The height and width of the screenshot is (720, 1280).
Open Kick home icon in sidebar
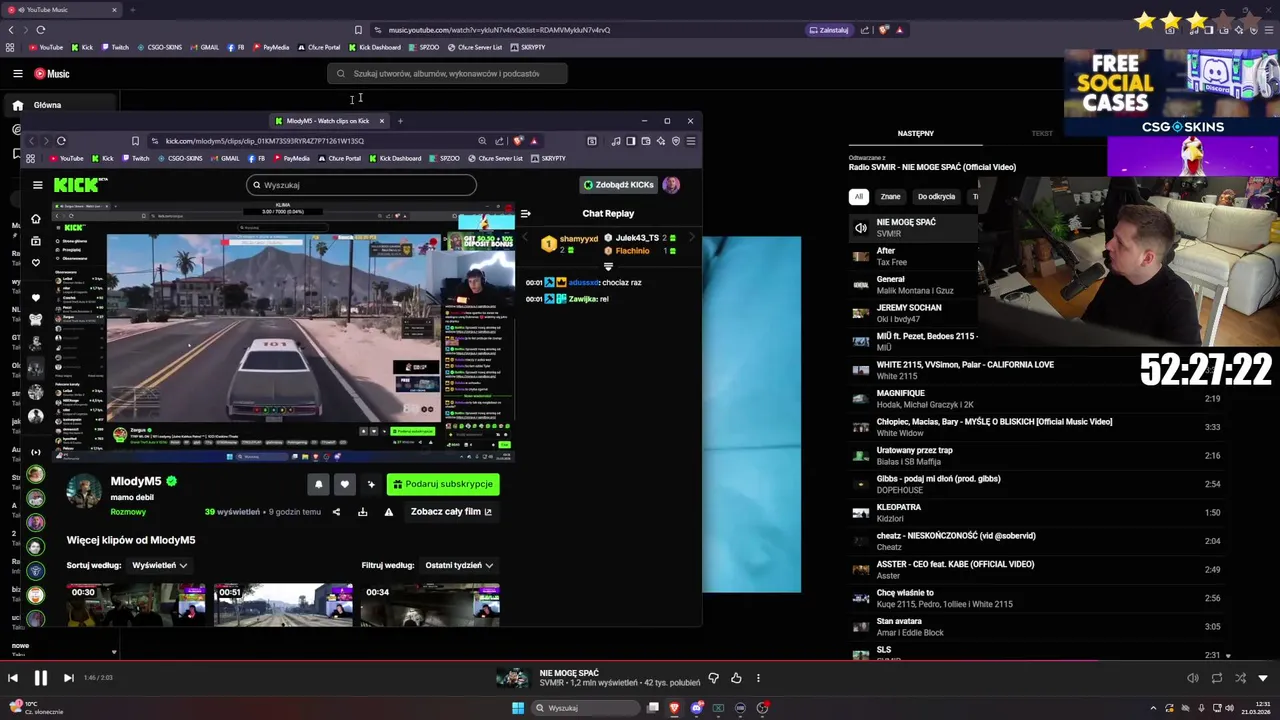click(x=36, y=219)
